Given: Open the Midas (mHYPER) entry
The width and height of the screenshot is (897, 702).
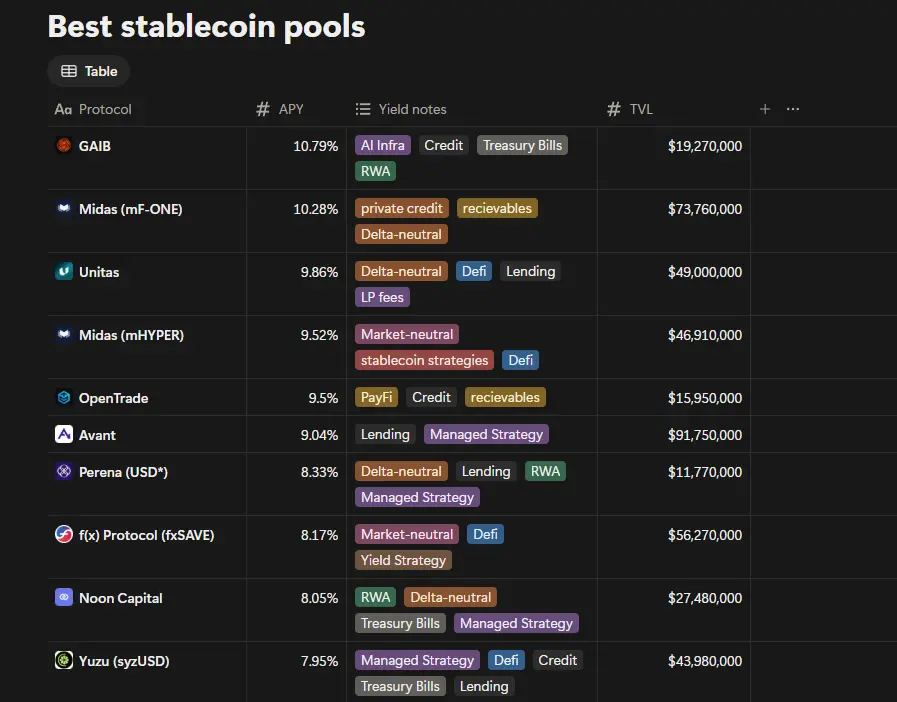Looking at the screenshot, I should tap(132, 335).
